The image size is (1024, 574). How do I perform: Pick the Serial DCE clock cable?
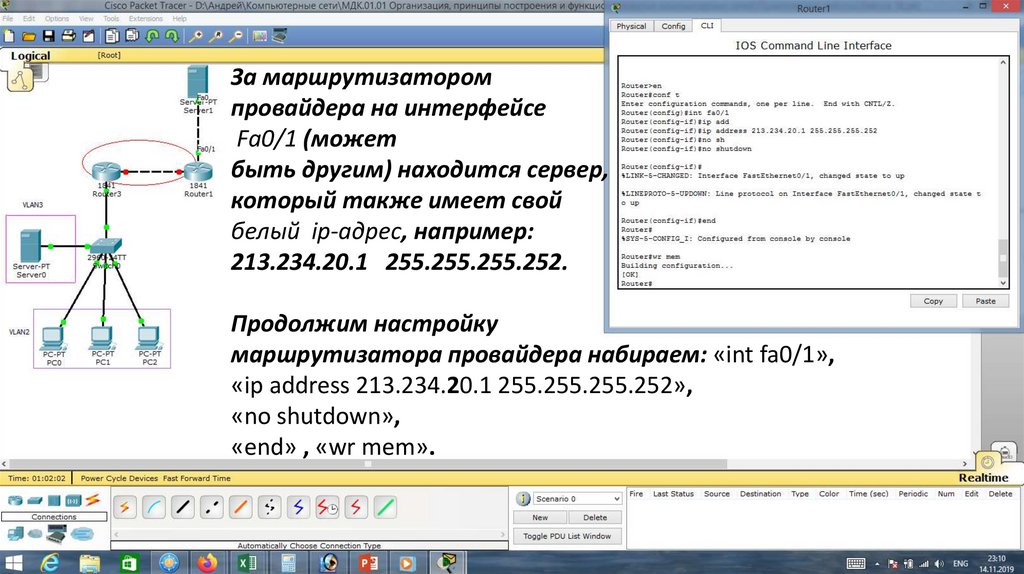coord(327,507)
